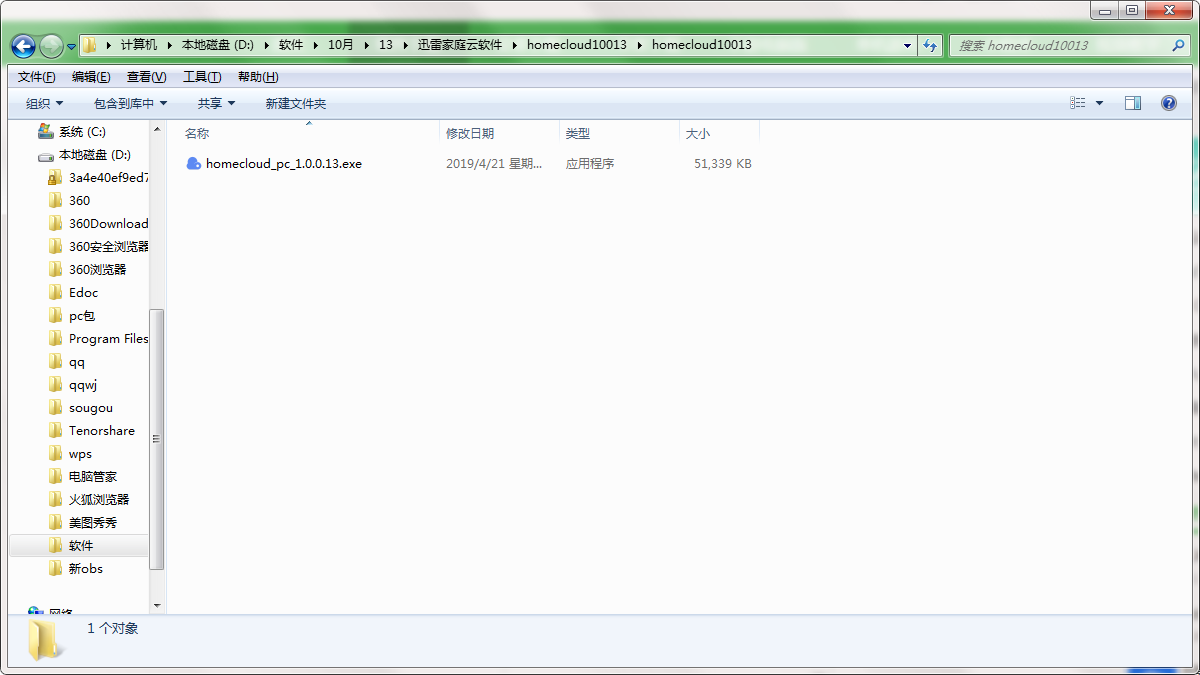This screenshot has width=1200, height=675.
Task: Click the folder icon next to qqwj
Action: [x=56, y=385]
